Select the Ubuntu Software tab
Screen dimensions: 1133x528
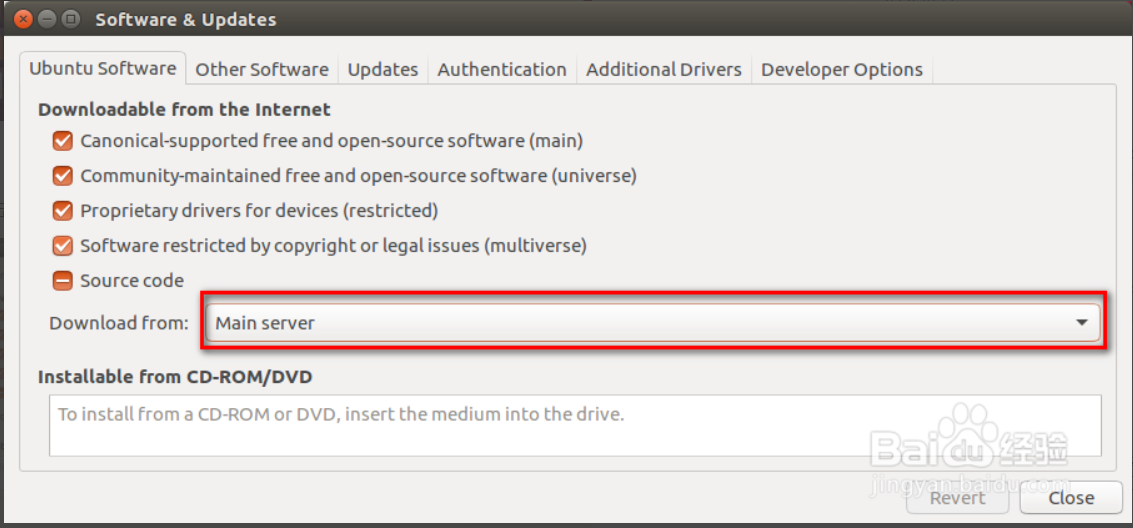coord(103,69)
